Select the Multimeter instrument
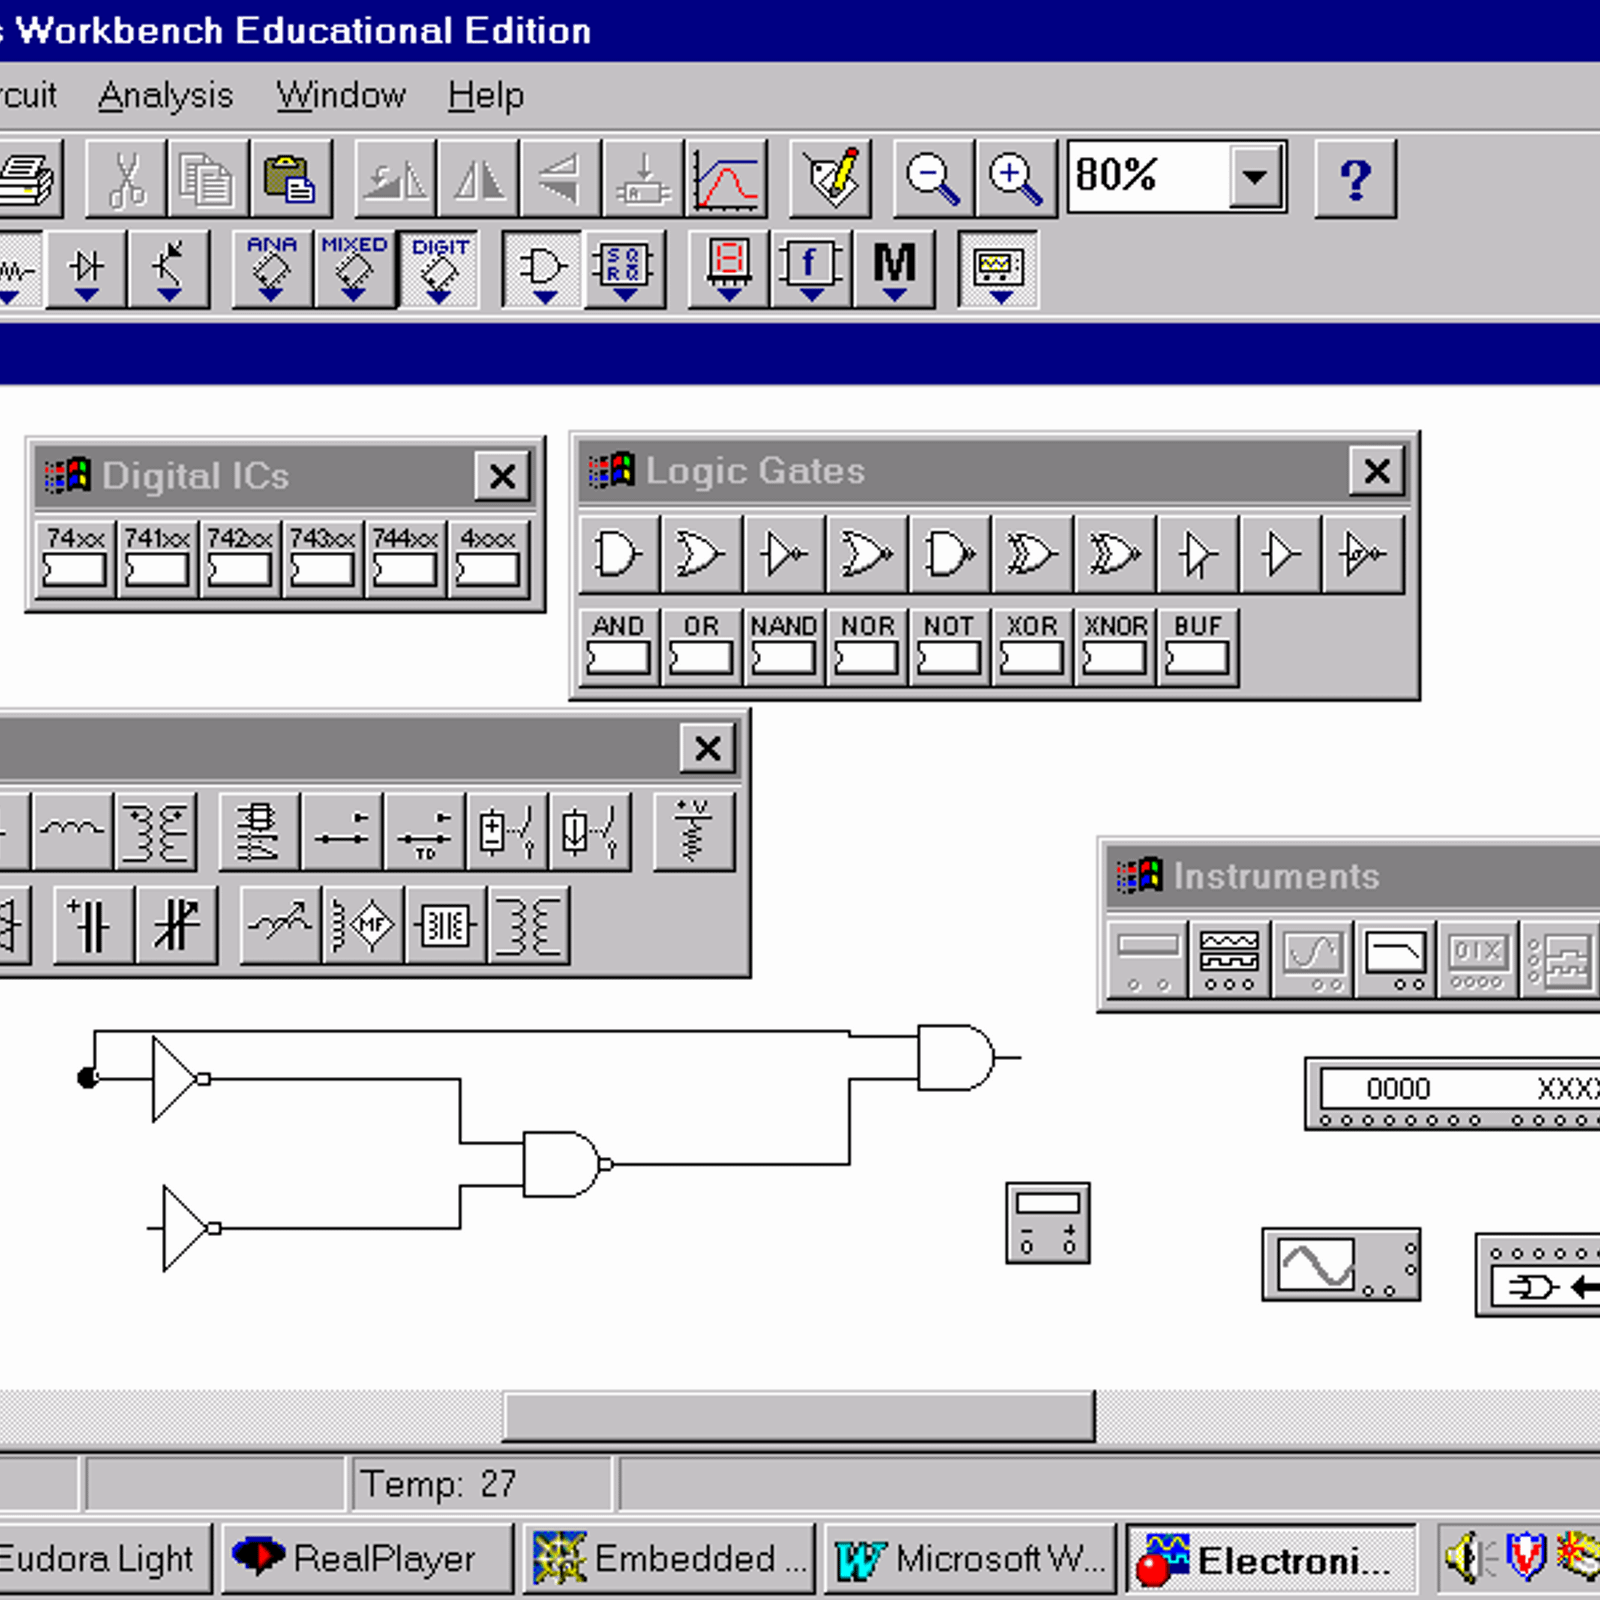The image size is (1600, 1600). pyautogui.click(x=1148, y=960)
